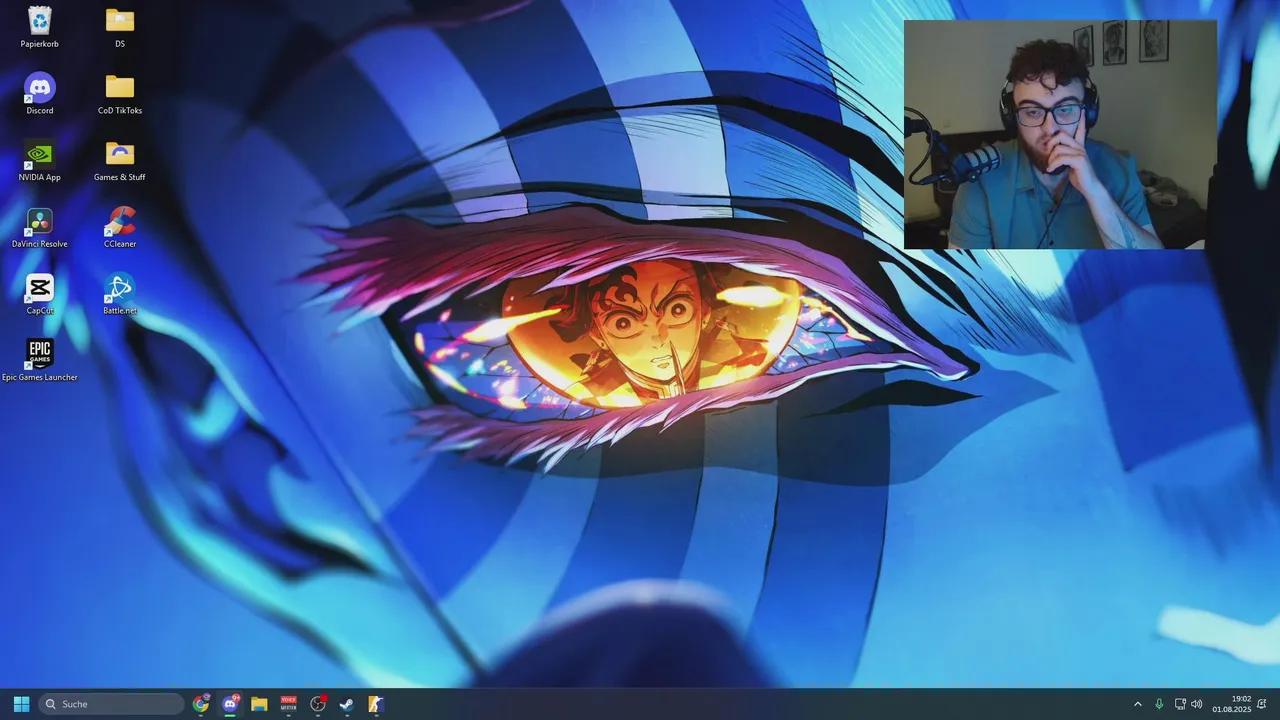Select the CapCut desktop shortcut

point(40,295)
